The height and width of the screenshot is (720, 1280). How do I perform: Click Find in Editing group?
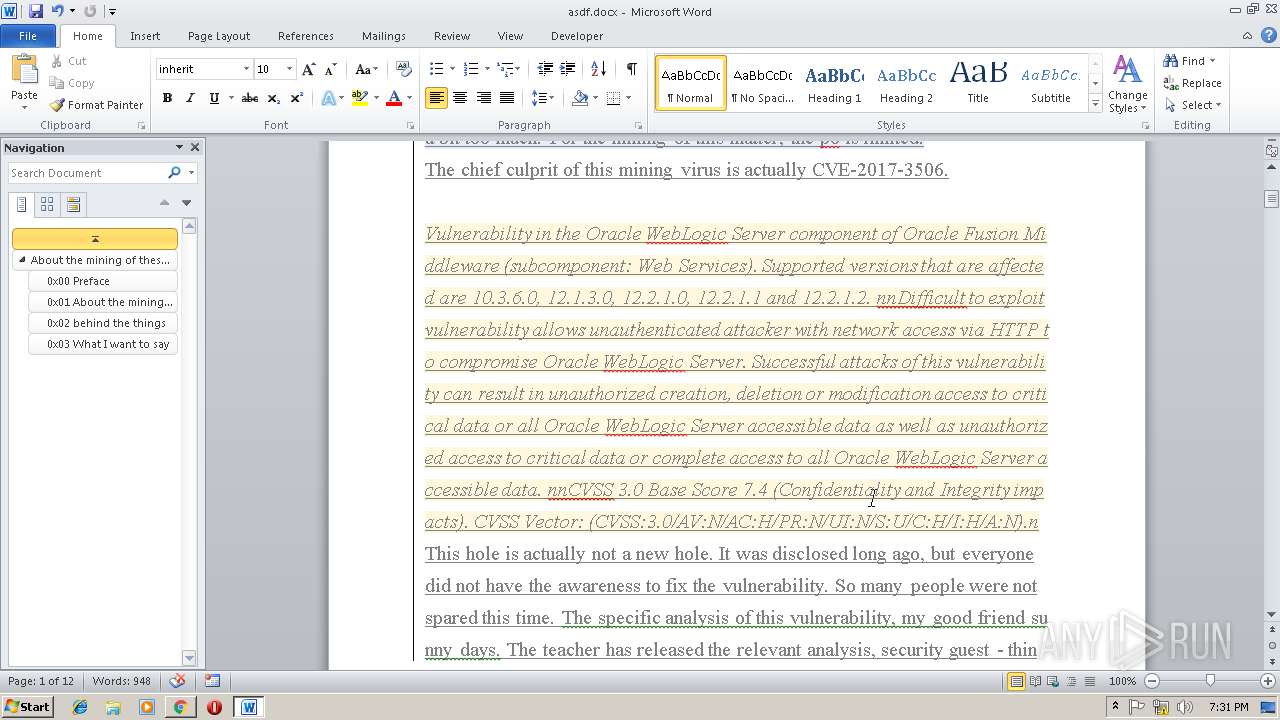[x=1190, y=61]
